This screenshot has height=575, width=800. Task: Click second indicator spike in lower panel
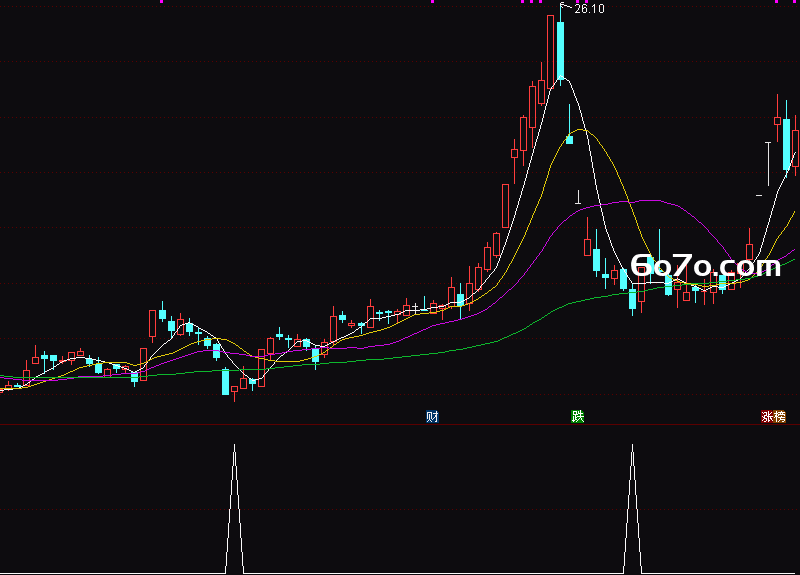[633, 508]
